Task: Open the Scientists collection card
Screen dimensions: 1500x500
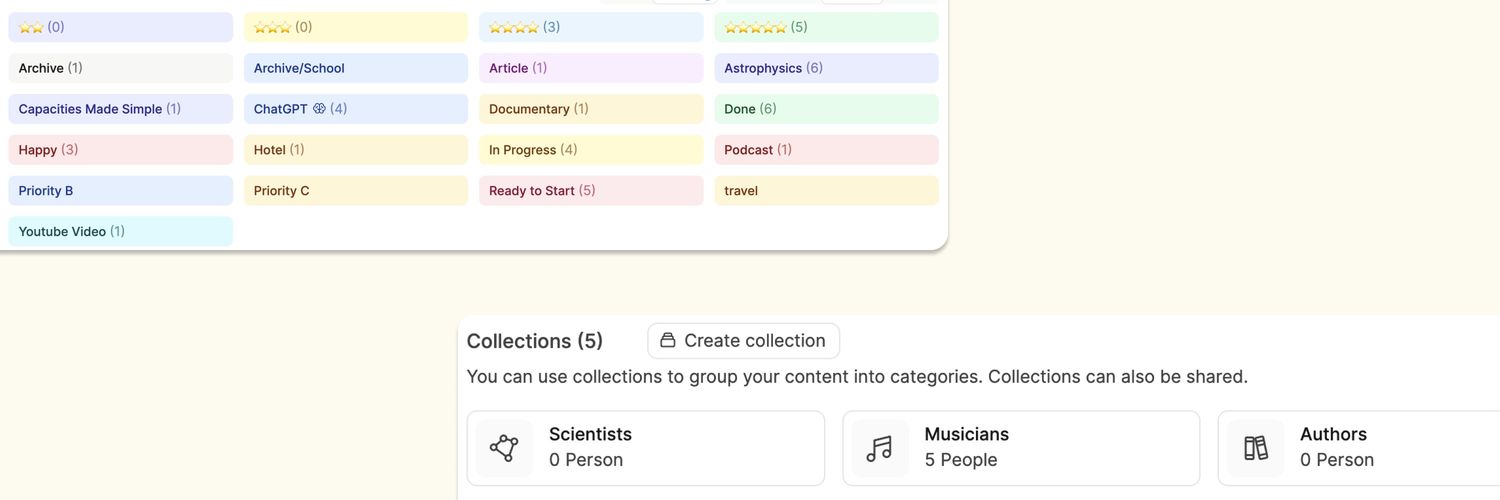Action: pos(645,448)
